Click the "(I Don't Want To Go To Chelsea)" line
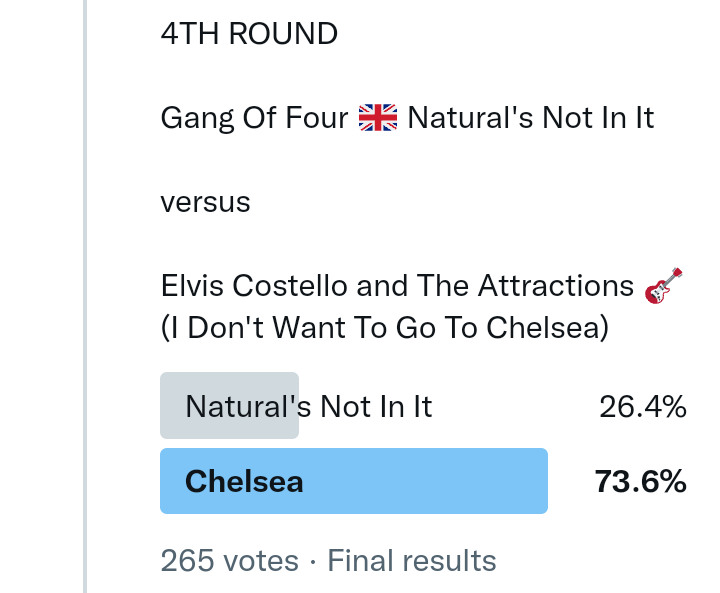720x593 pixels. [x=384, y=328]
